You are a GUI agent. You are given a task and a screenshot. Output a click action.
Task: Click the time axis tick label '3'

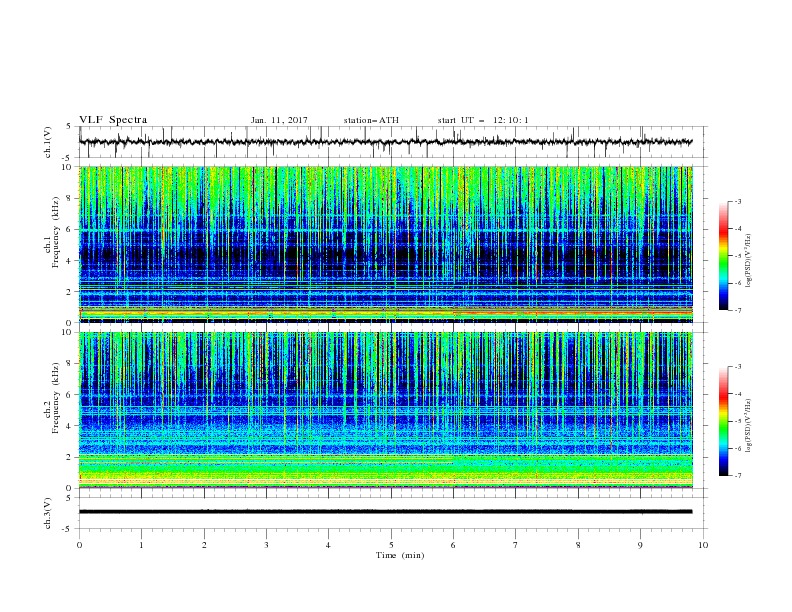[266, 545]
